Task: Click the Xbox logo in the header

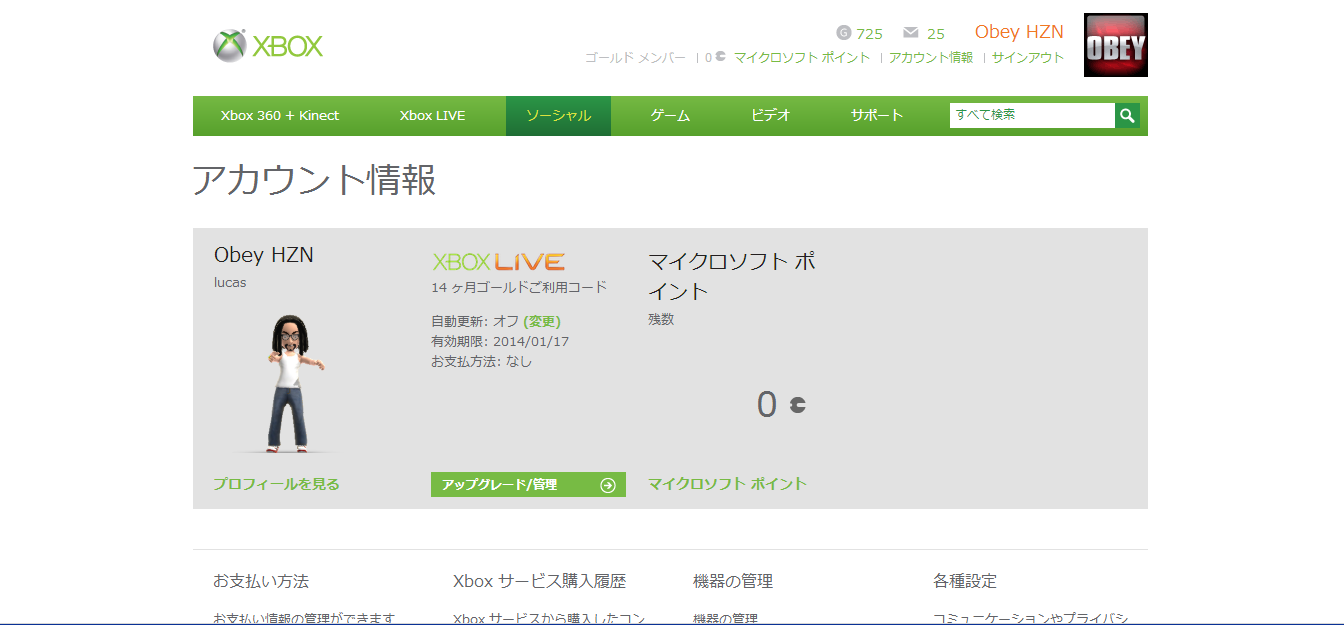Action: pyautogui.click(x=268, y=46)
